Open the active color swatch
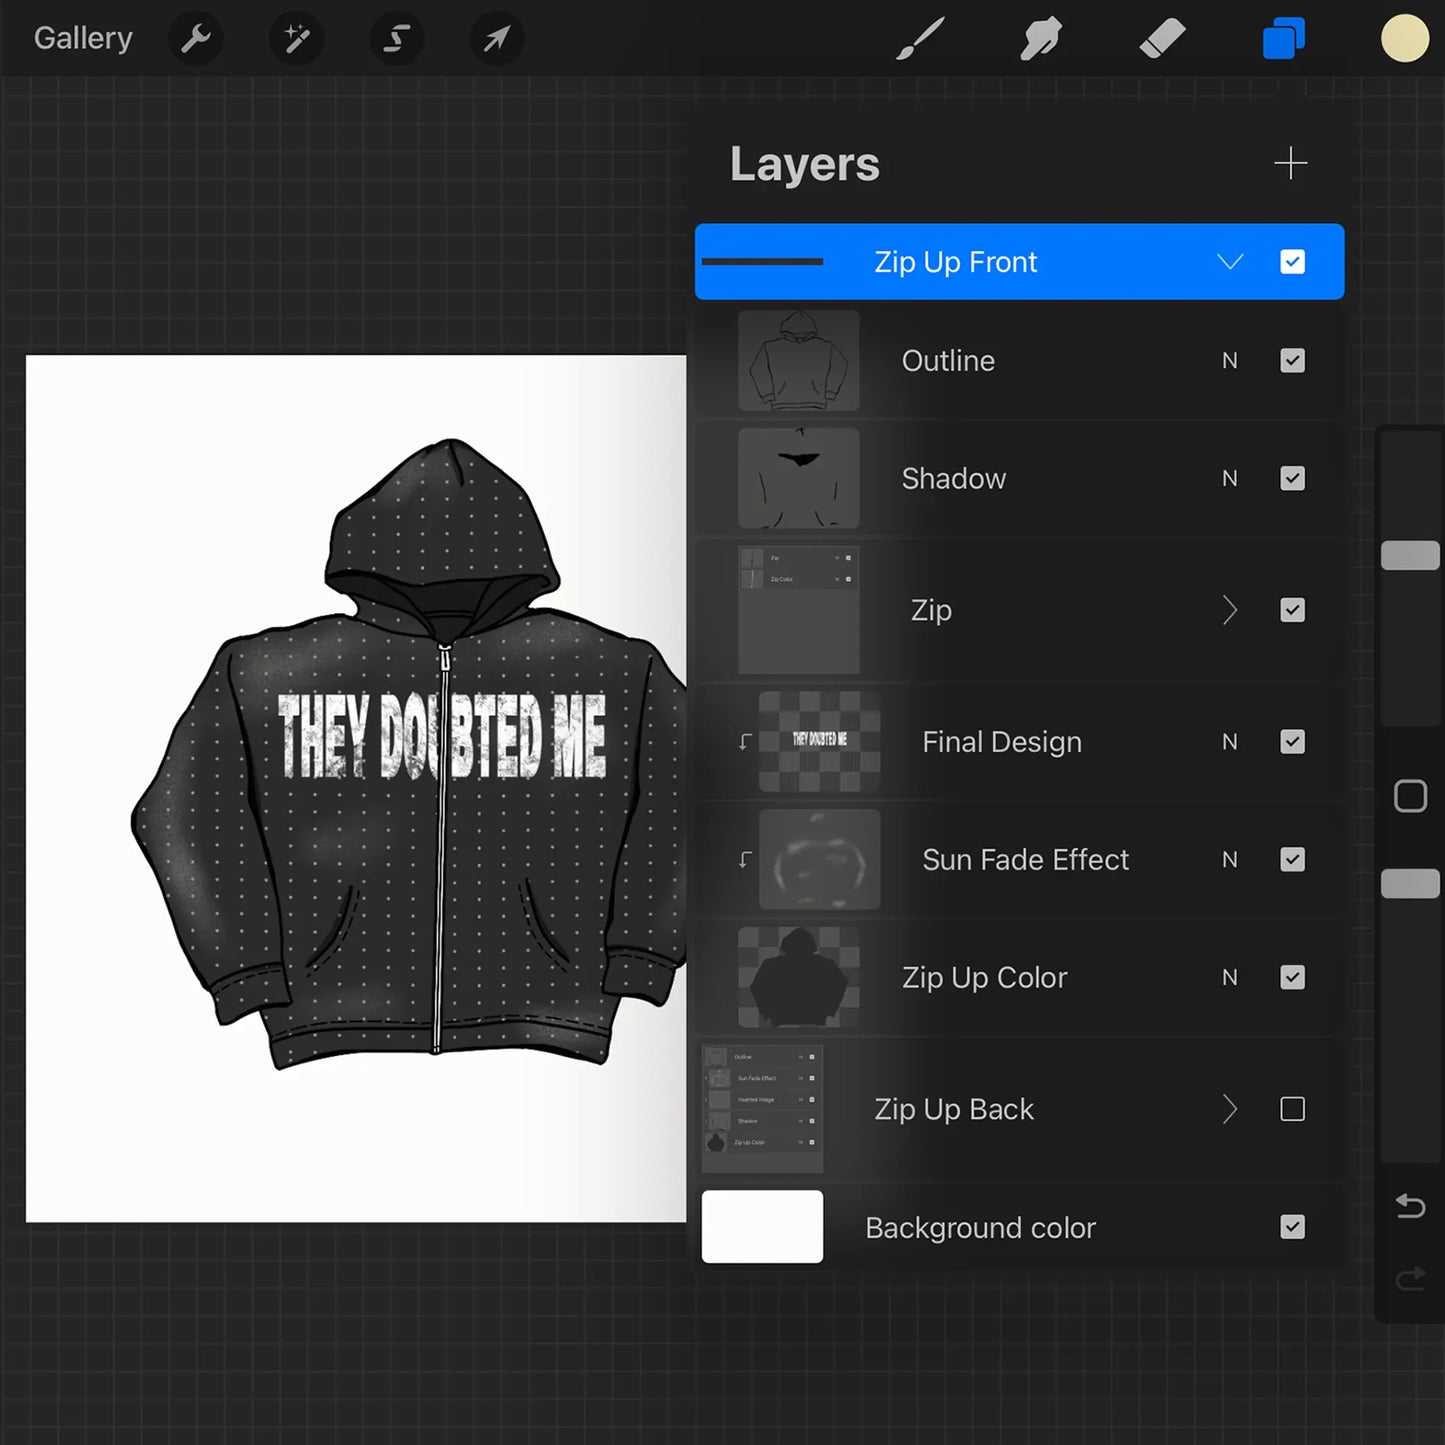Viewport: 1445px width, 1445px height. pyautogui.click(x=1404, y=38)
